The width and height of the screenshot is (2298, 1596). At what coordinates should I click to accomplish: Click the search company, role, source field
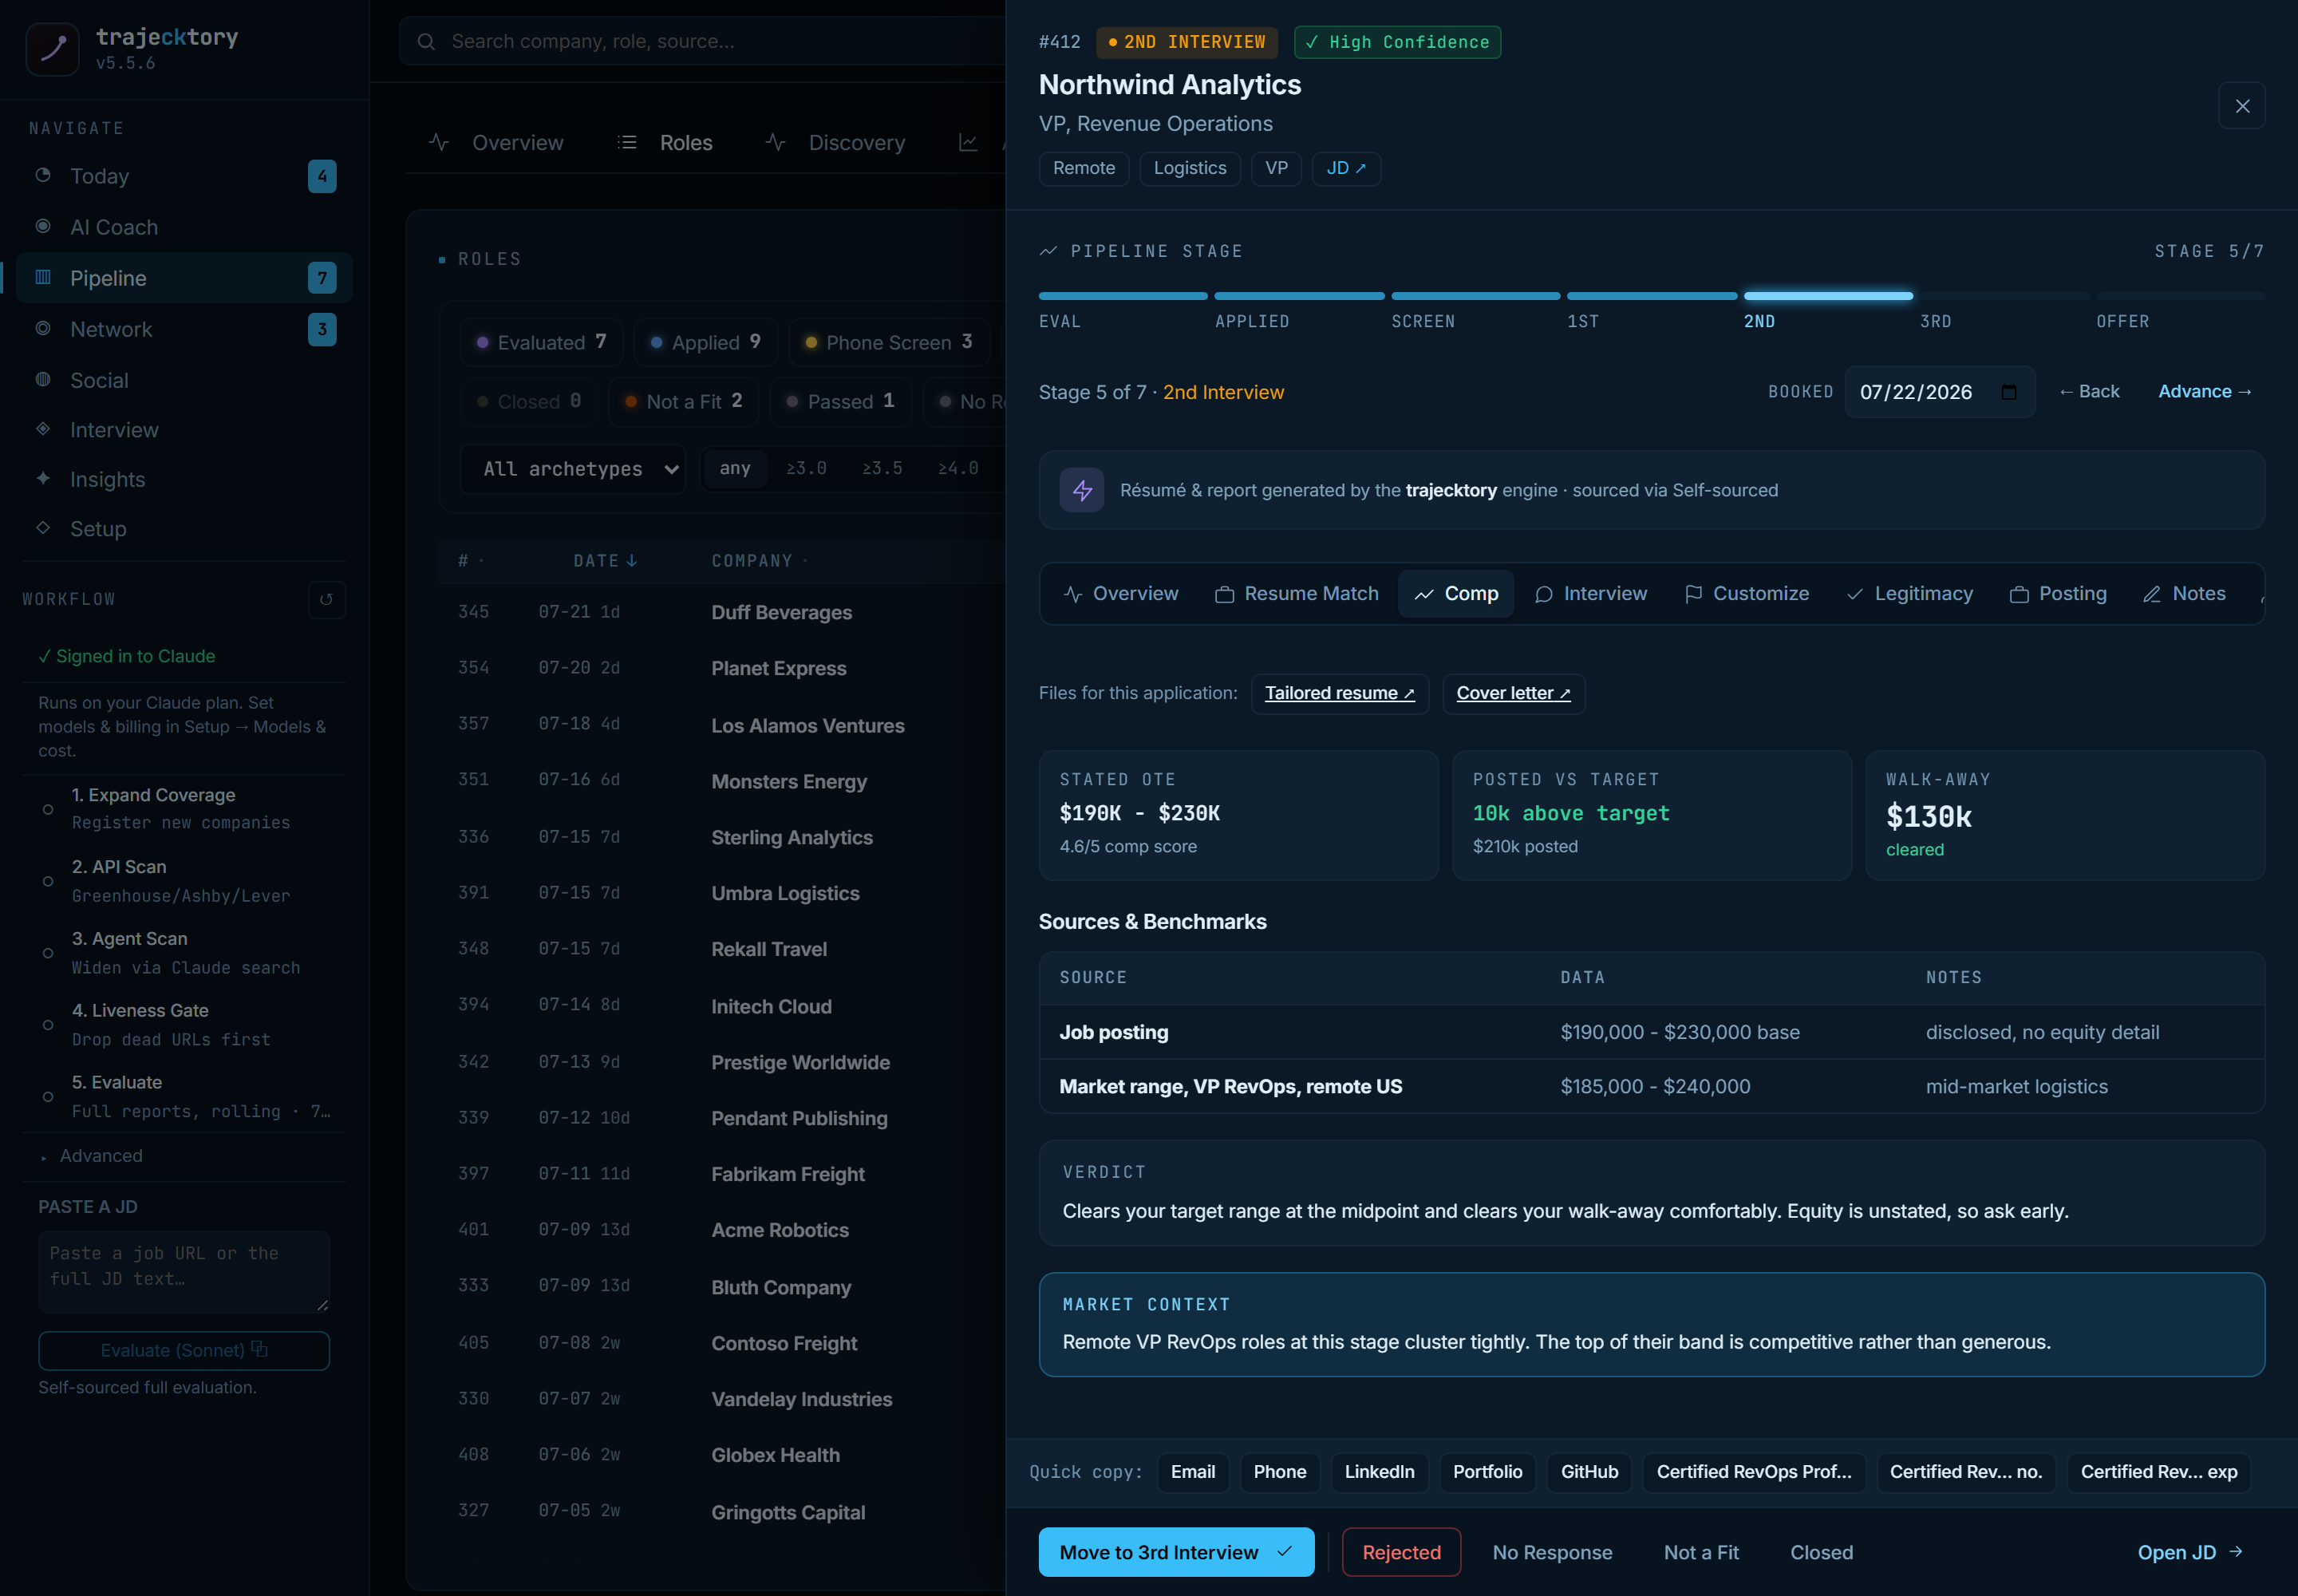[702, 41]
